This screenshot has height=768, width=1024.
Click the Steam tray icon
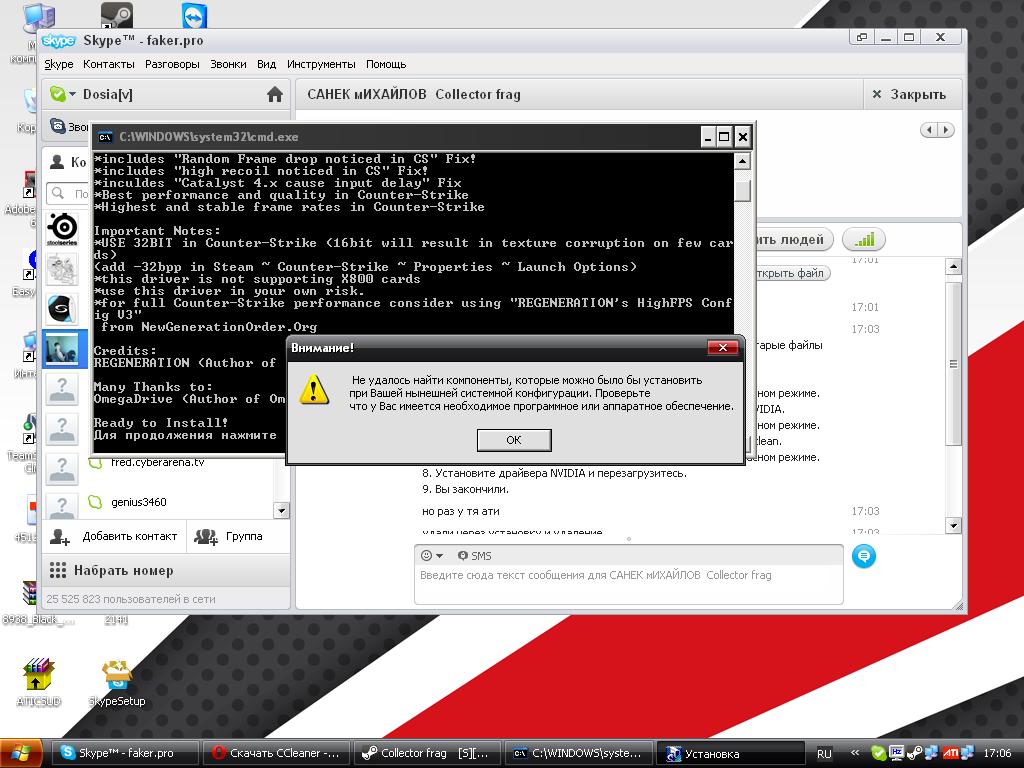(914, 753)
